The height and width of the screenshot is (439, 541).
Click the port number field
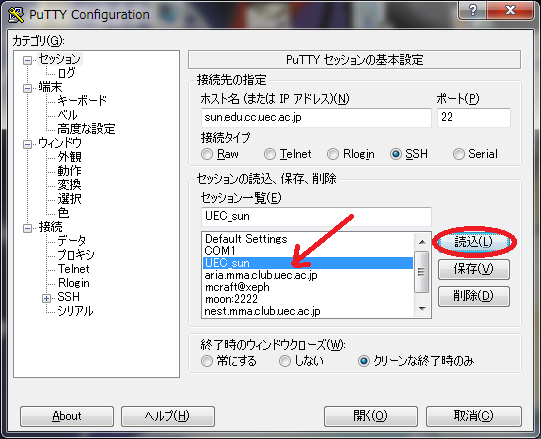point(474,118)
